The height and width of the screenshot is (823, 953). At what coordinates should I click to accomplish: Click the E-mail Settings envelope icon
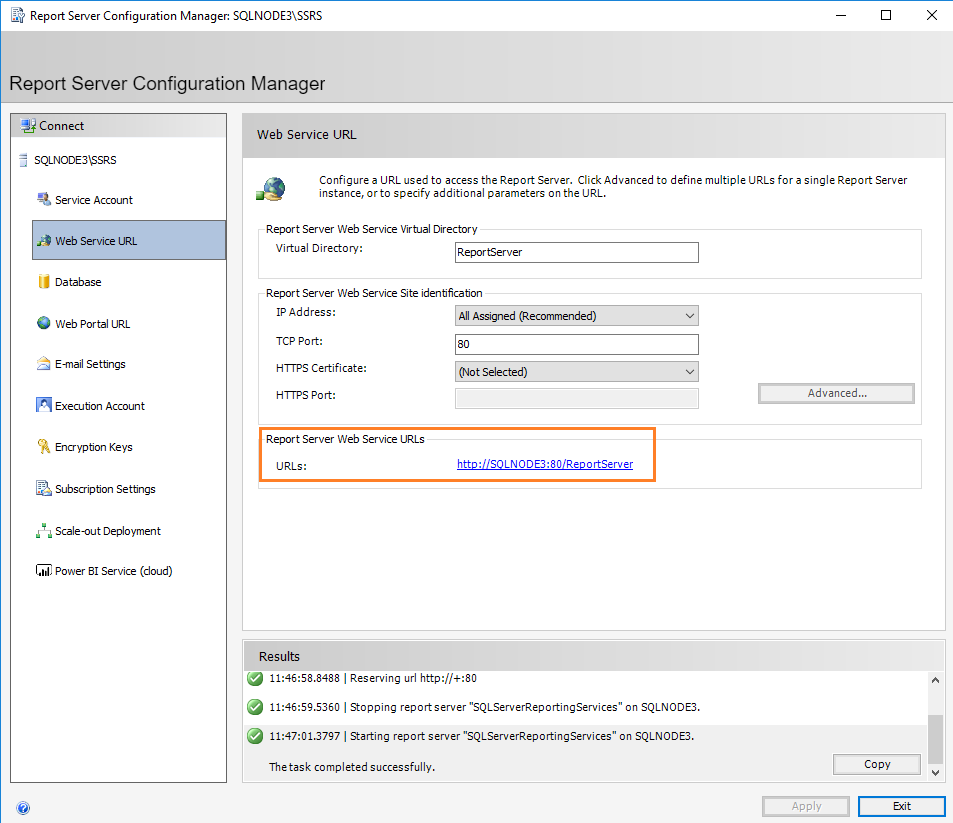pyautogui.click(x=44, y=364)
